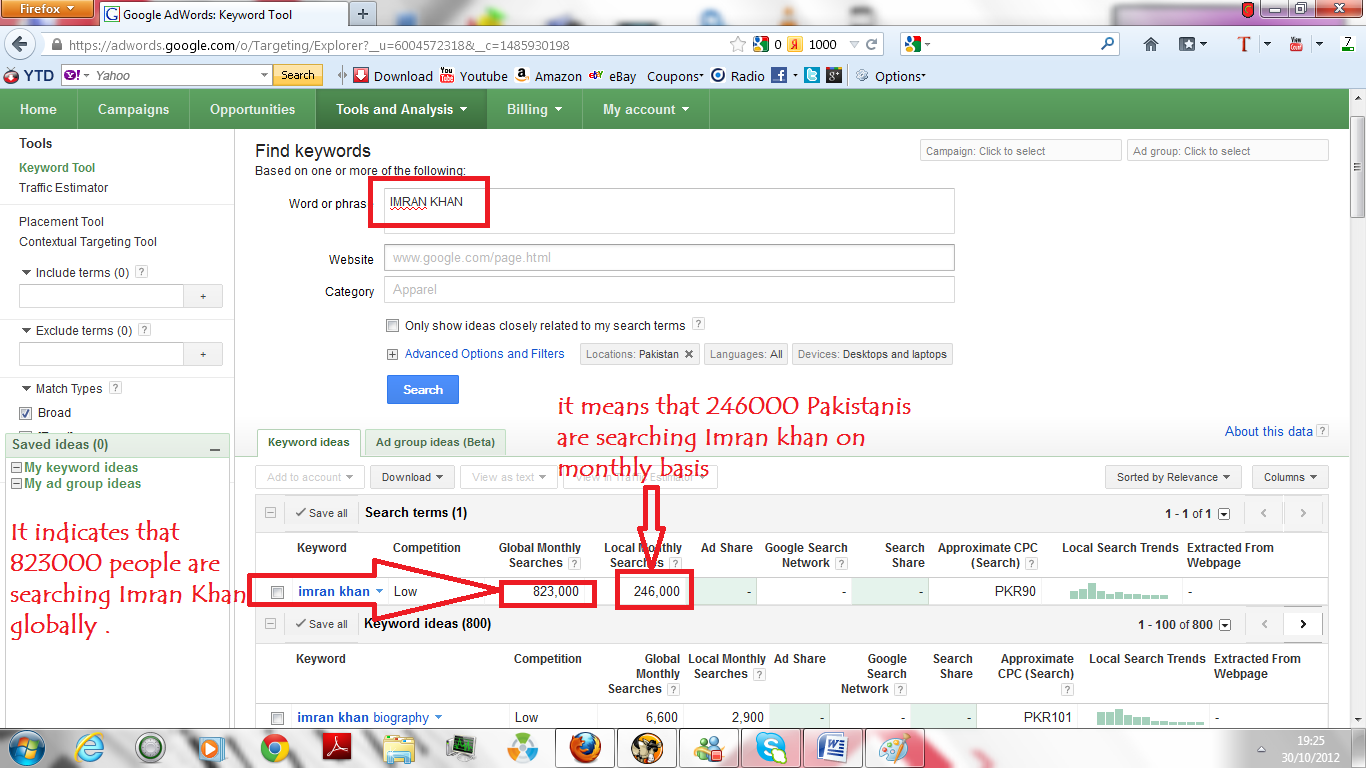This screenshot has width=1366, height=768.
Task: Open eBay shortcut in the toolbar
Action: [x=613, y=76]
